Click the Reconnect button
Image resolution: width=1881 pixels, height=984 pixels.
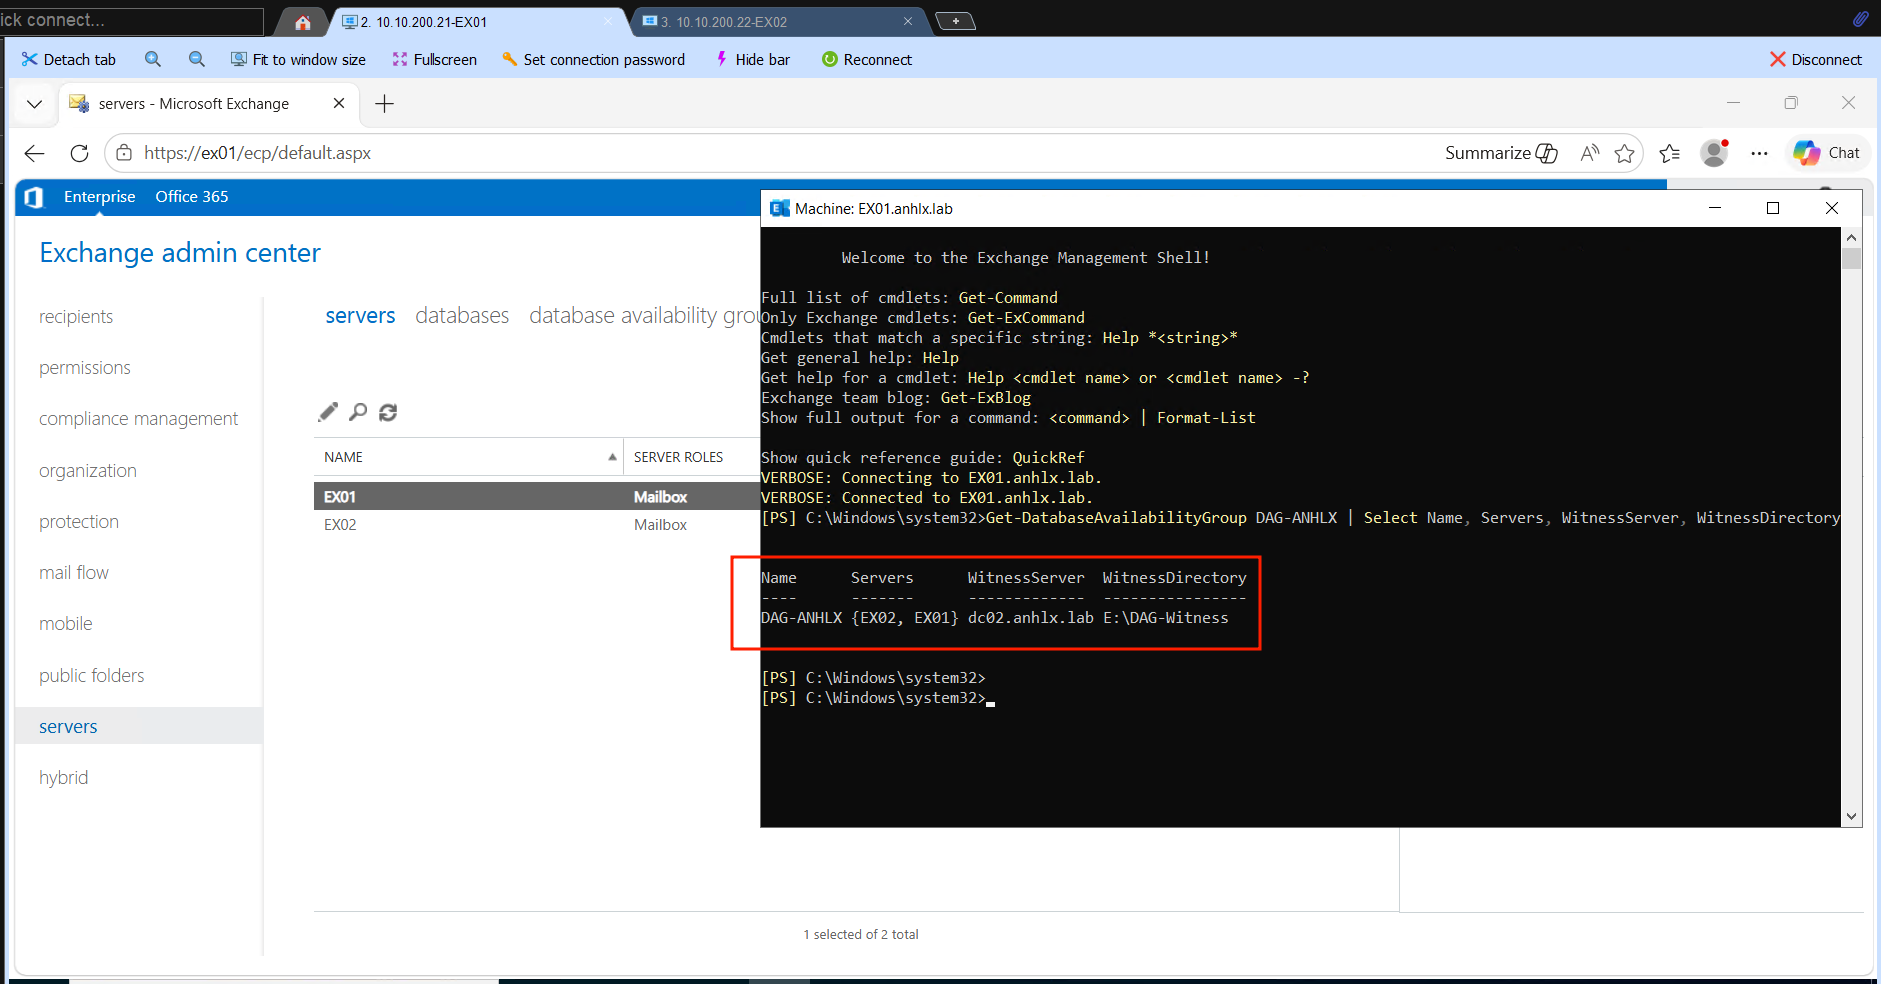tap(867, 60)
